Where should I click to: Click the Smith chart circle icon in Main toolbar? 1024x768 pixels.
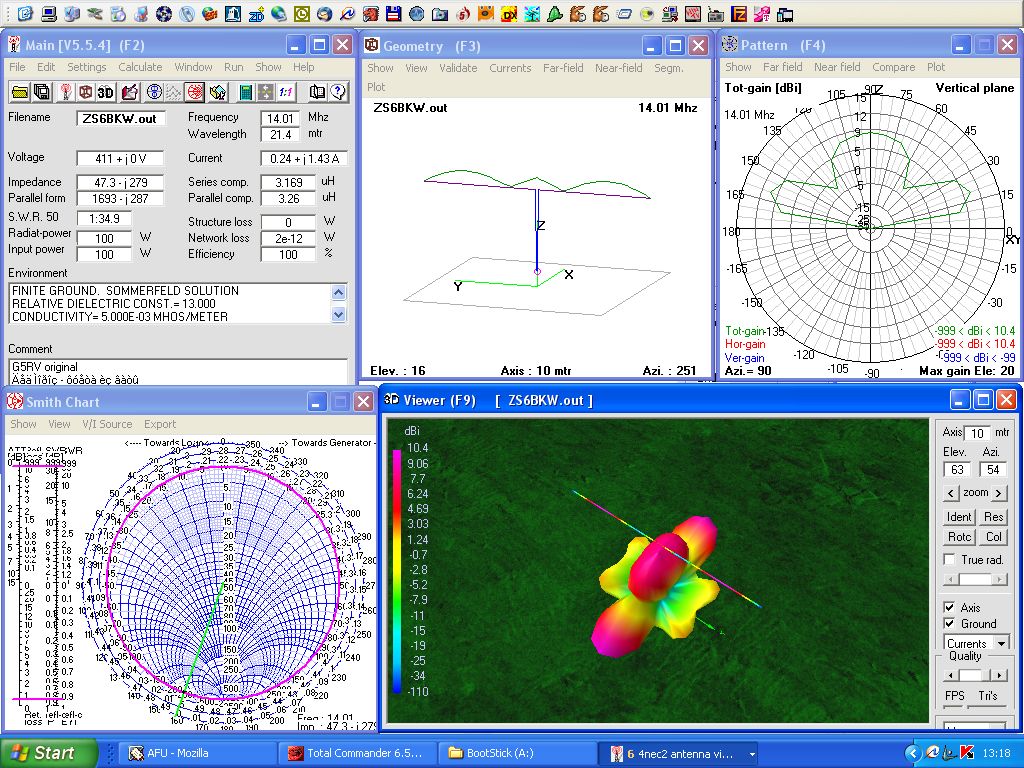(x=194, y=92)
